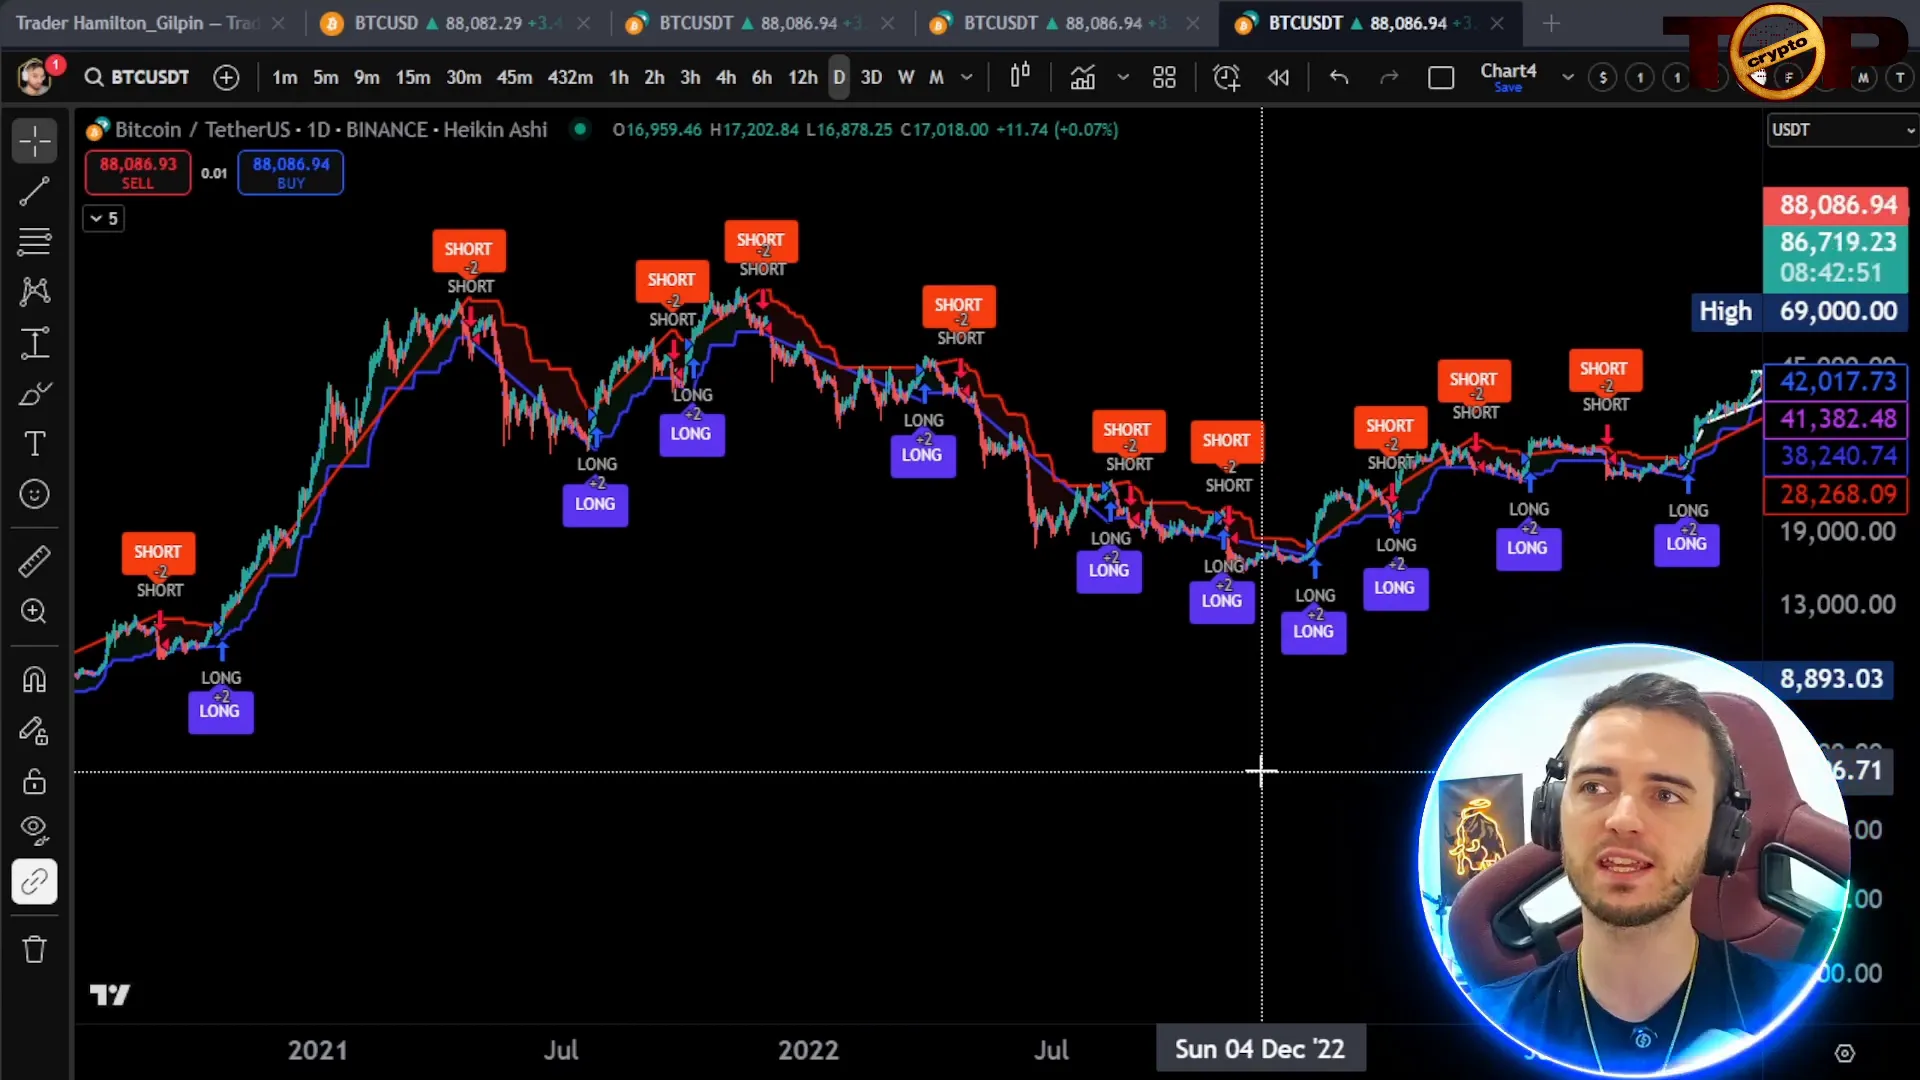This screenshot has height=1080, width=1920.
Task: Open the Fibonacci and gann tools
Action: coord(34,241)
